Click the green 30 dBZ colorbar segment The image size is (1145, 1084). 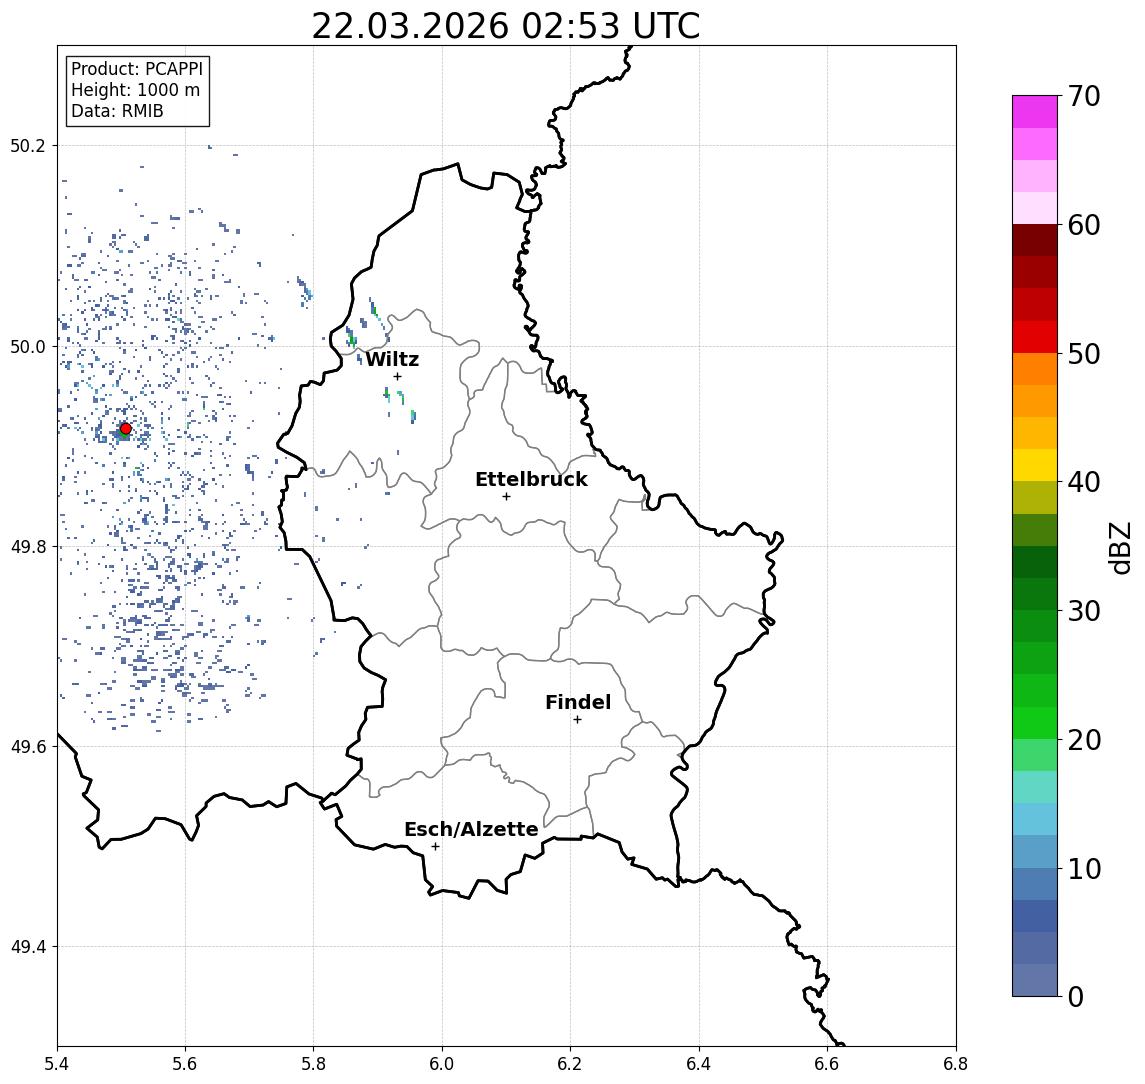tap(1035, 626)
